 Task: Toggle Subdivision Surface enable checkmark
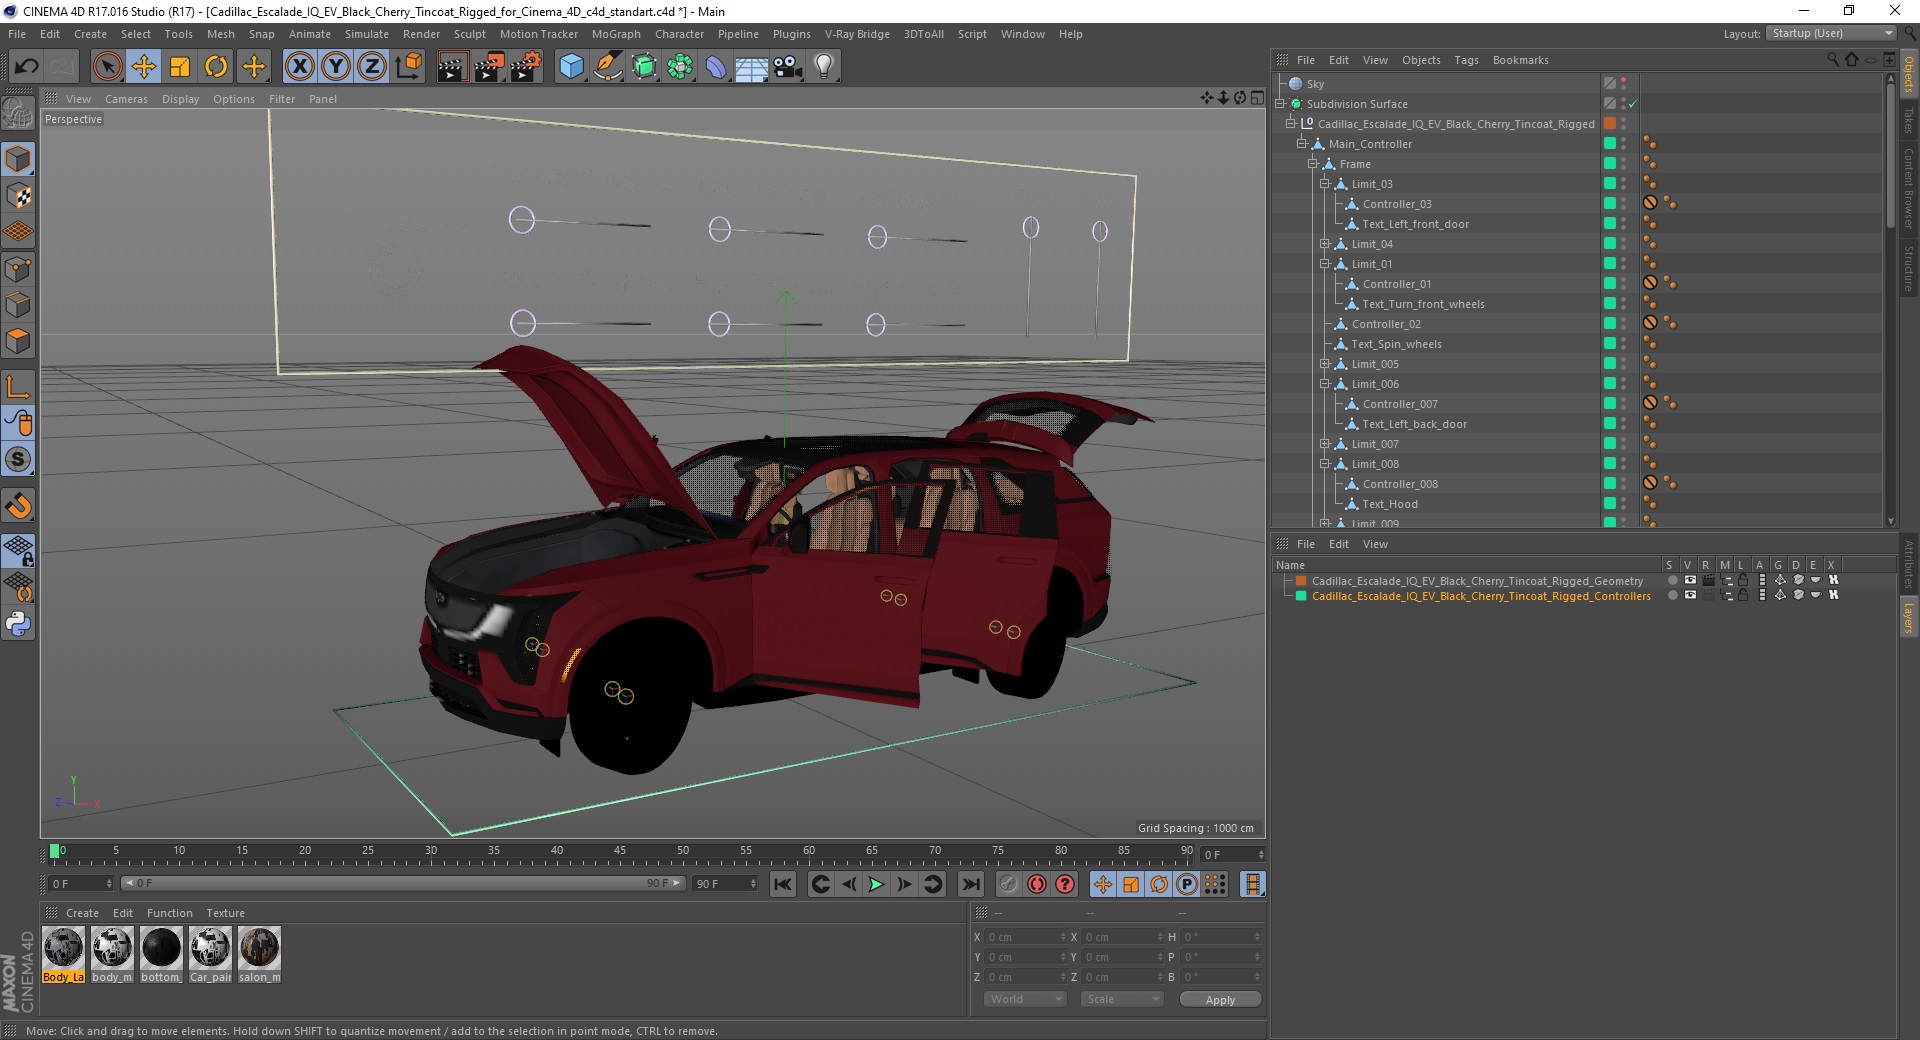[x=1632, y=104]
